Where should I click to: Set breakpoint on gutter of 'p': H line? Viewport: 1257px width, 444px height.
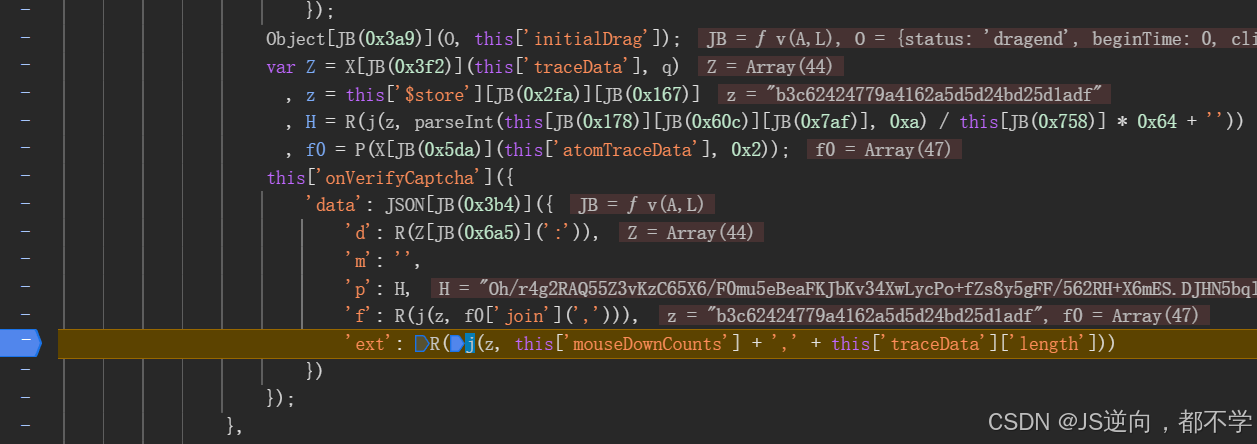[24, 288]
